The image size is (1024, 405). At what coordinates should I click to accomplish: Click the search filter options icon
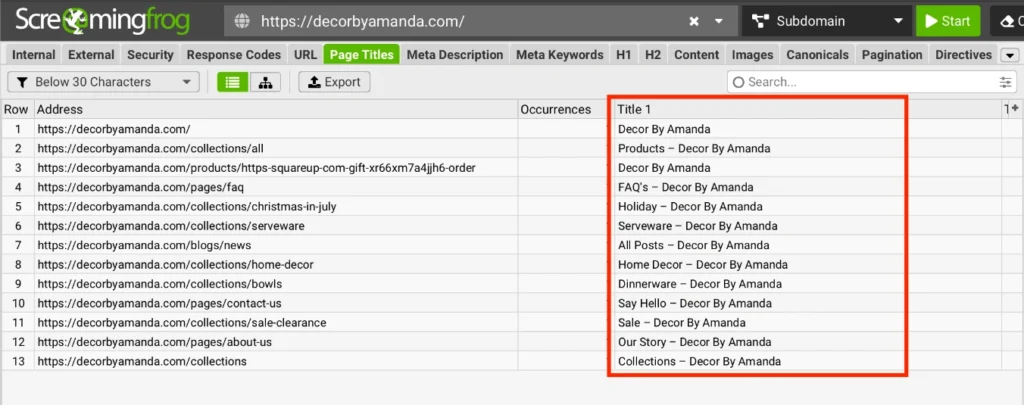coord(1005,82)
